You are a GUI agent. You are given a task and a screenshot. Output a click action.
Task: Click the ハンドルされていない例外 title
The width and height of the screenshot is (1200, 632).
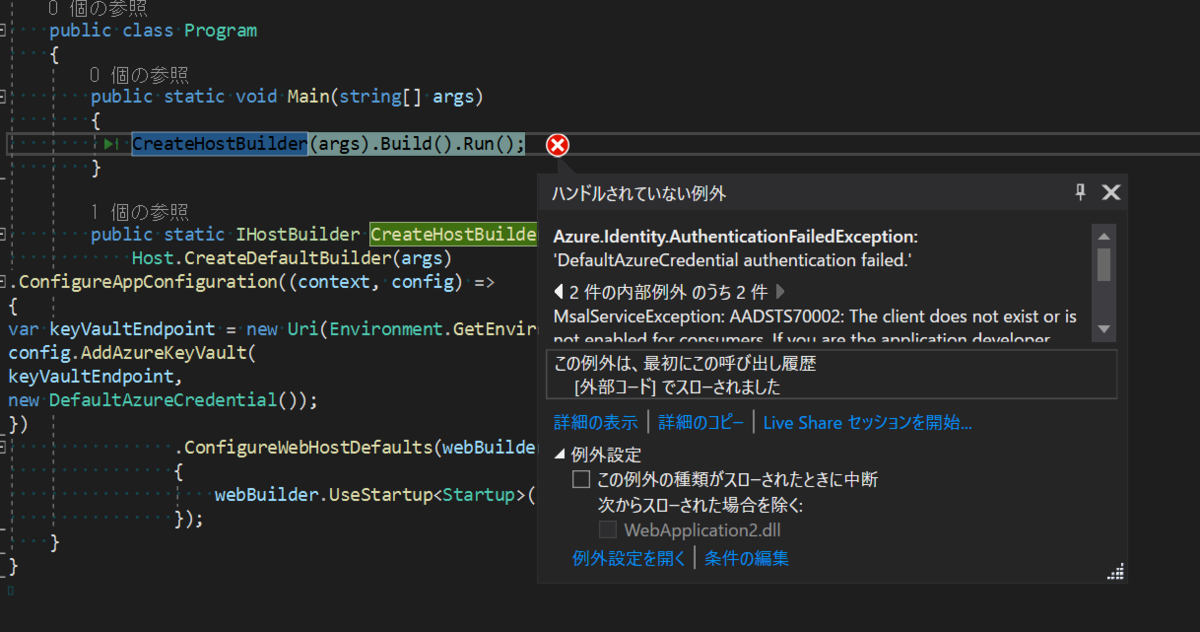(x=640, y=194)
